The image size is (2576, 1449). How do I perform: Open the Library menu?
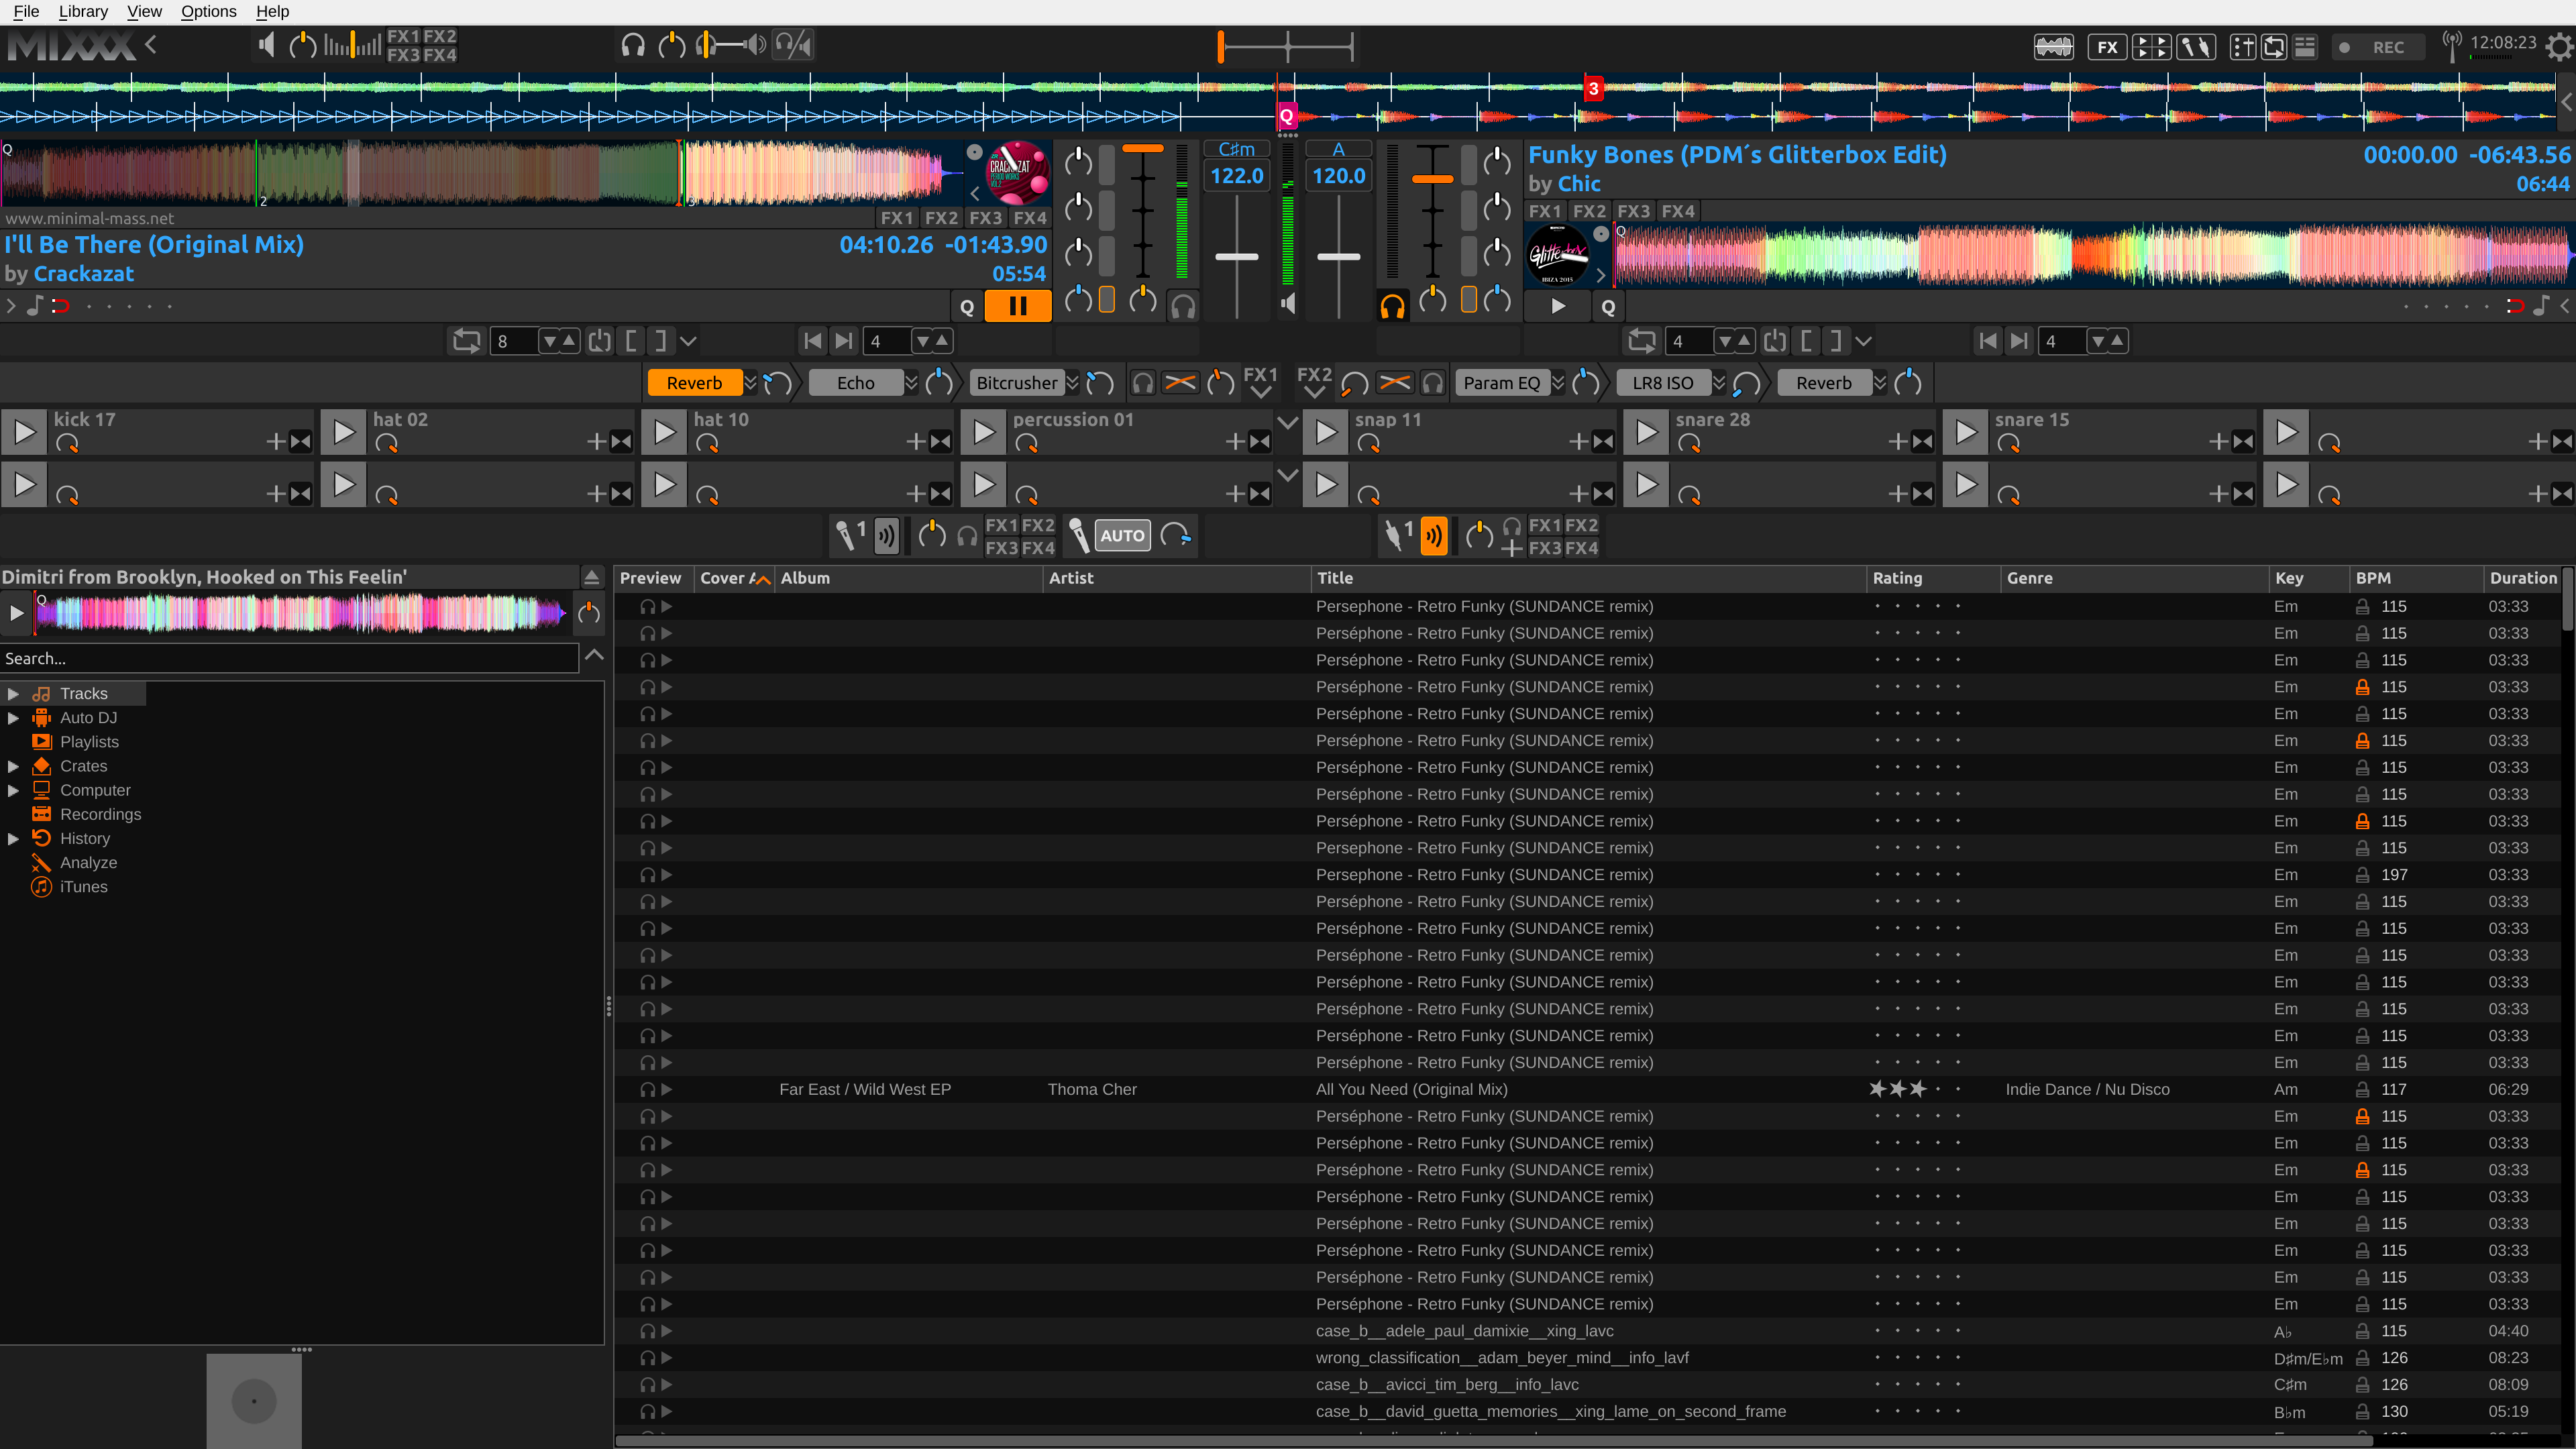pyautogui.click(x=83, y=11)
